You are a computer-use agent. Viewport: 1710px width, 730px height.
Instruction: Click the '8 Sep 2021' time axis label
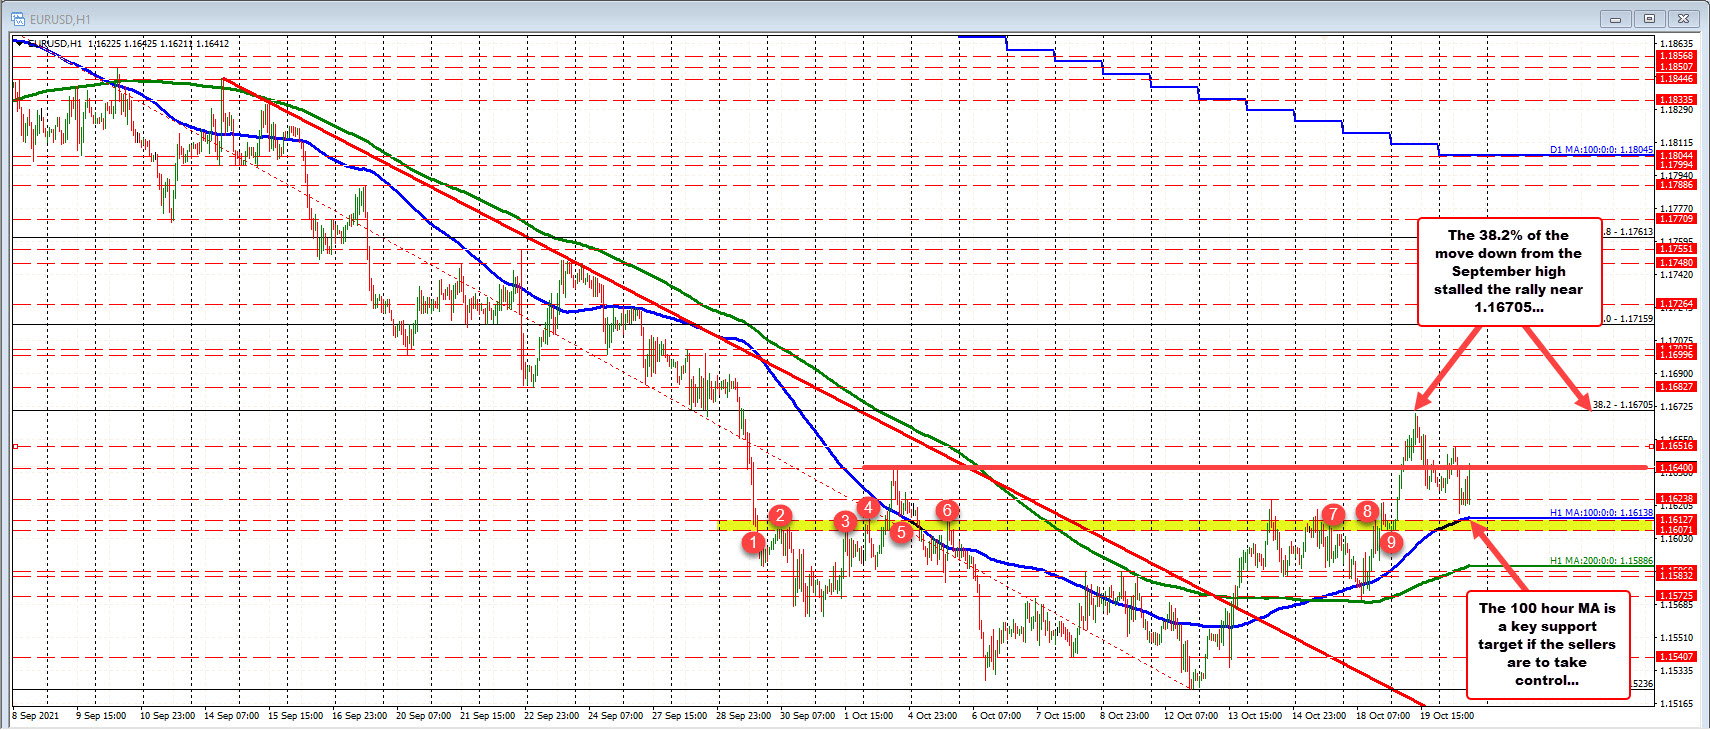[36, 716]
